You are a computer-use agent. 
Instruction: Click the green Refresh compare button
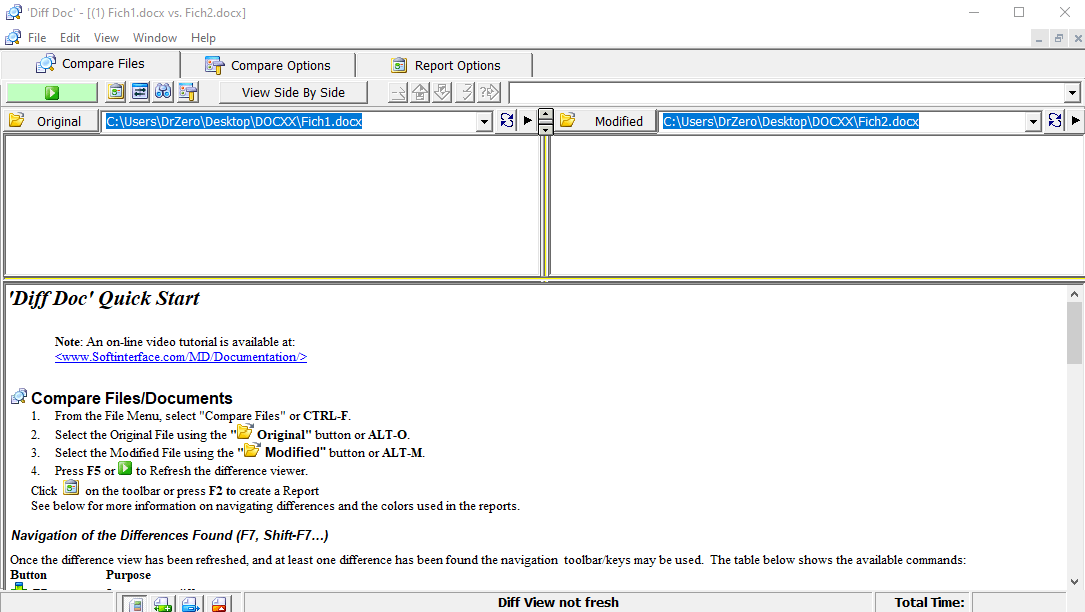point(52,92)
